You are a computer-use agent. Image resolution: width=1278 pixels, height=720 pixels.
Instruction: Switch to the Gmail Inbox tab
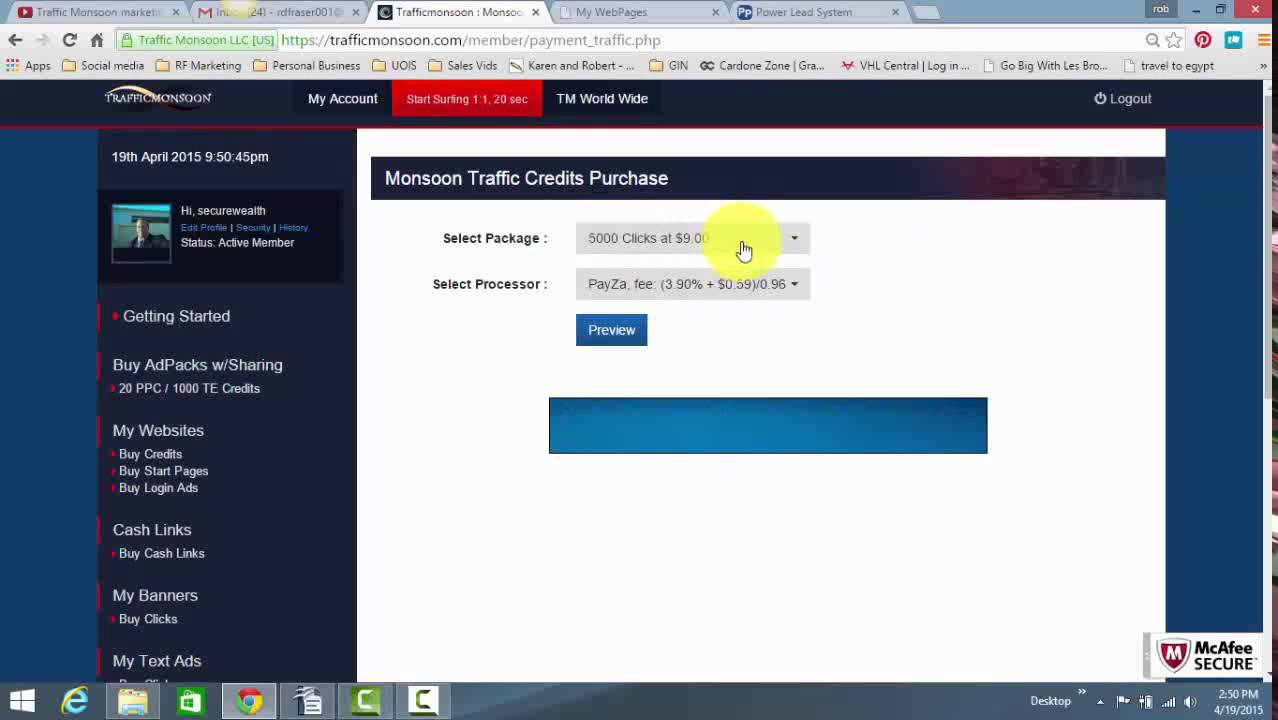pos(279,12)
